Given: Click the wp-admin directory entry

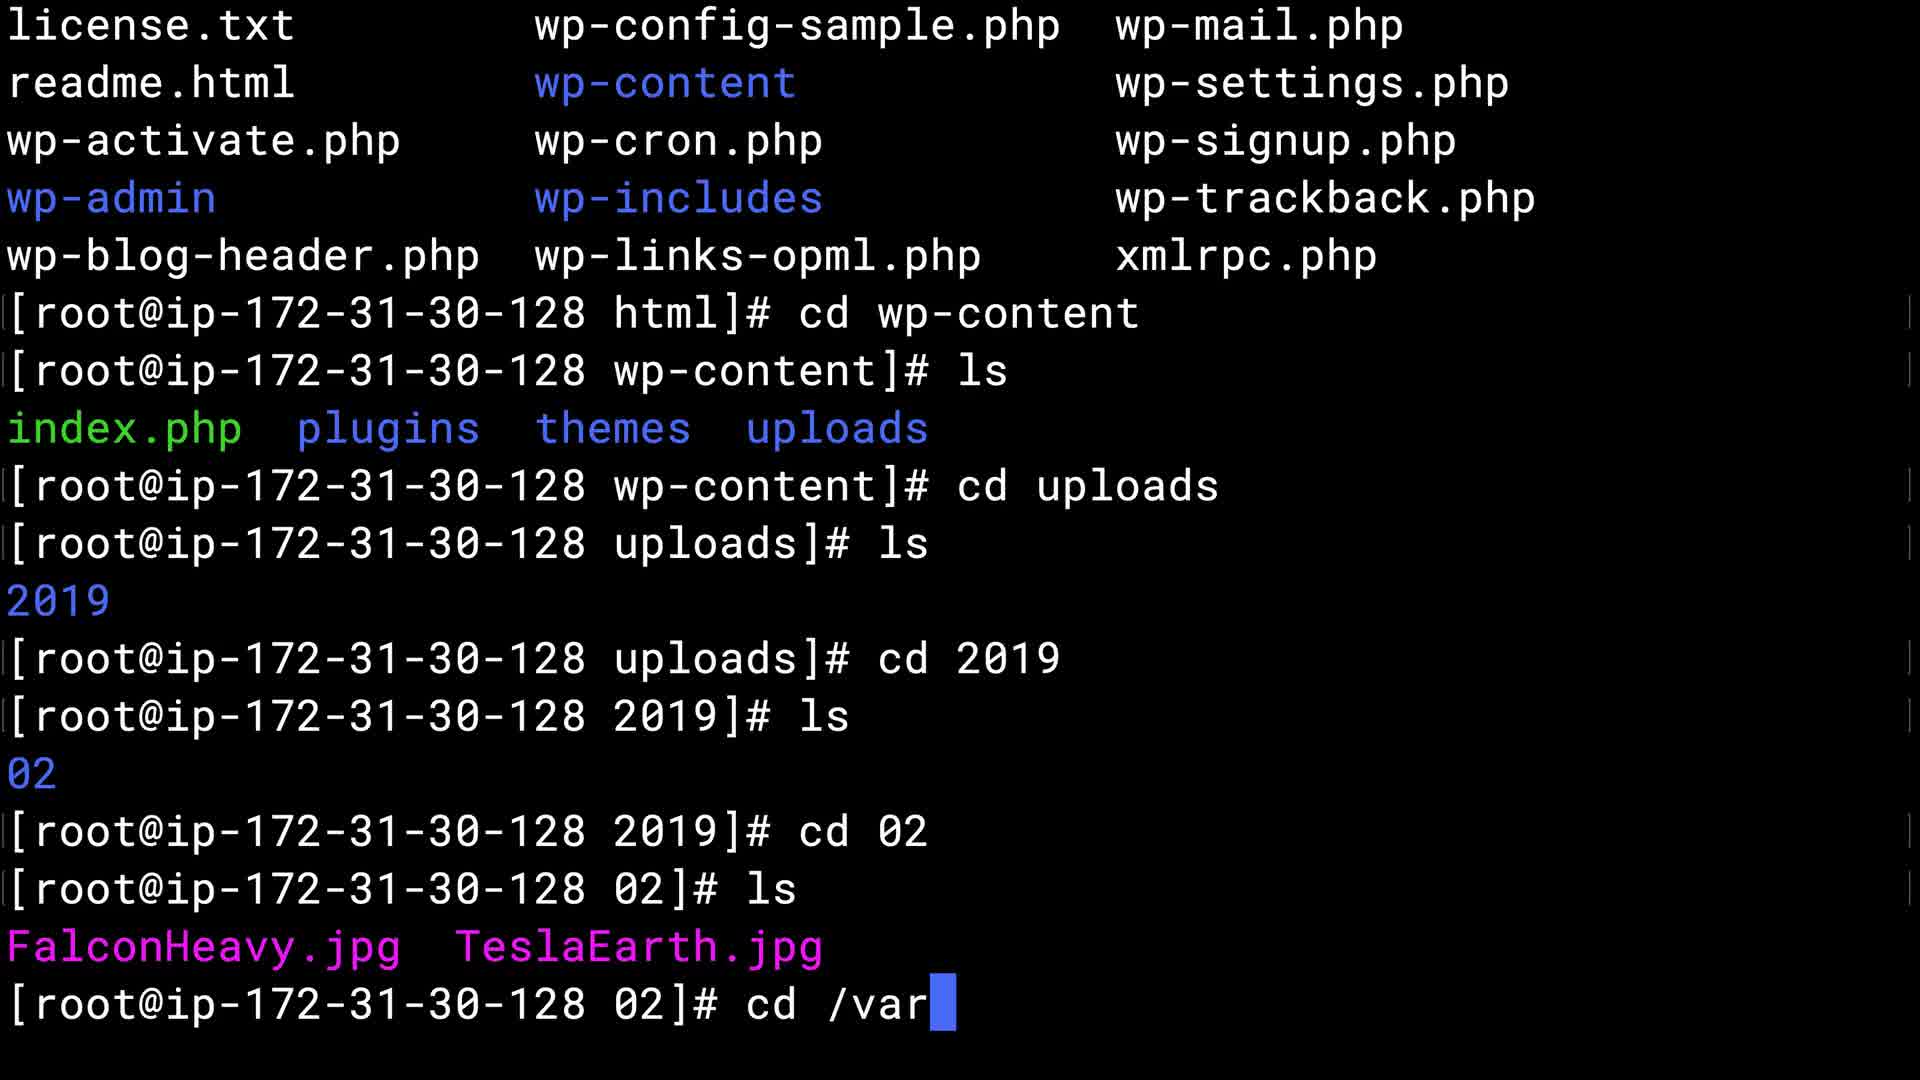Looking at the screenshot, I should click(111, 198).
